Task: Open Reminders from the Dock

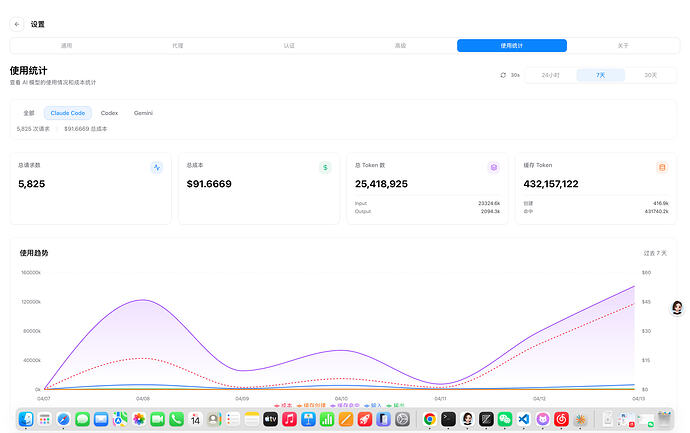Action: (233, 419)
